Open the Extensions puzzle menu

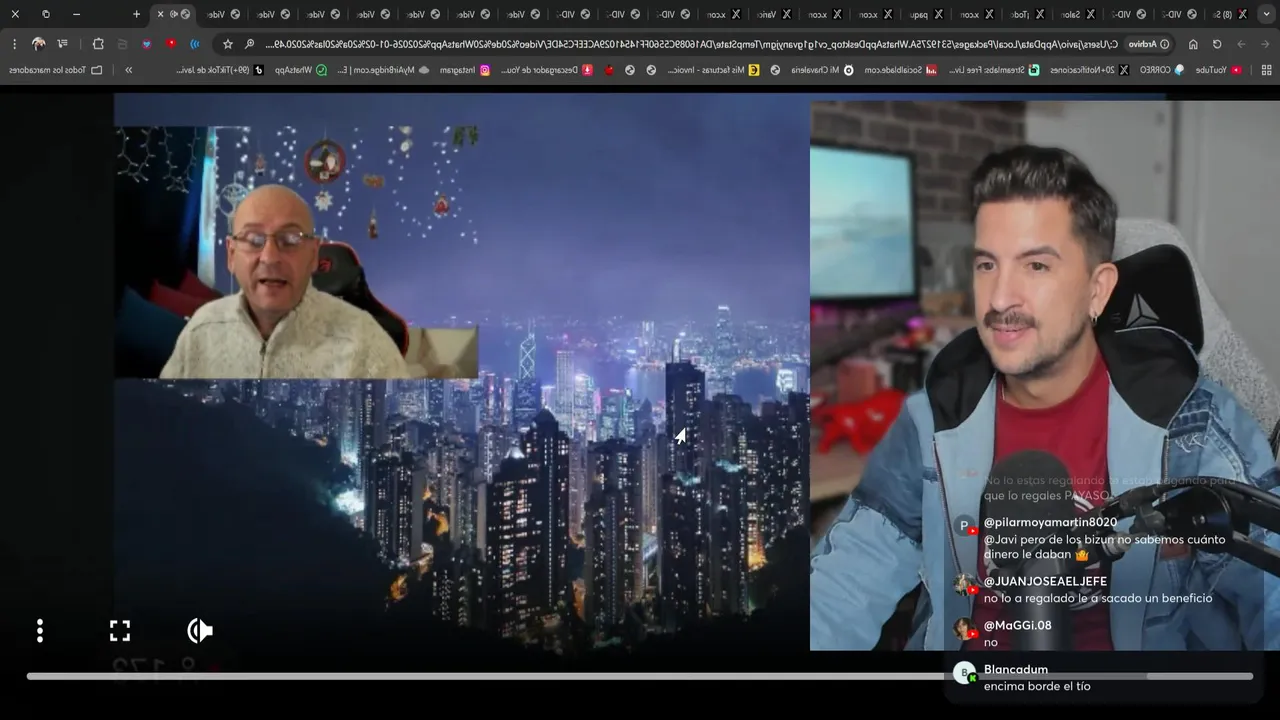[x=98, y=44]
